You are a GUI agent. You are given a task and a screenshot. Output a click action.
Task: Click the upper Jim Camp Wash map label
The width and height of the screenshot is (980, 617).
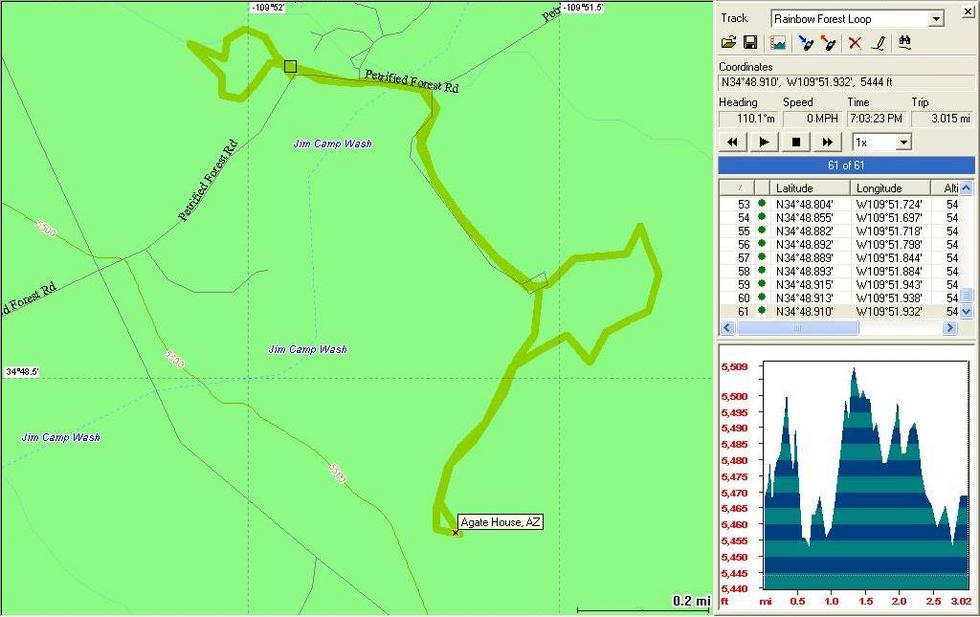click(x=332, y=144)
